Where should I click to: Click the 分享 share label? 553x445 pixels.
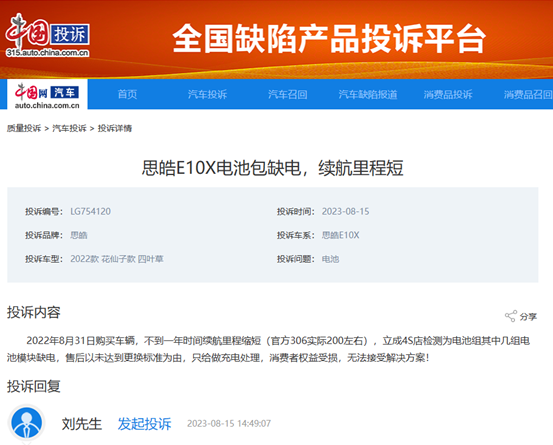click(x=528, y=317)
